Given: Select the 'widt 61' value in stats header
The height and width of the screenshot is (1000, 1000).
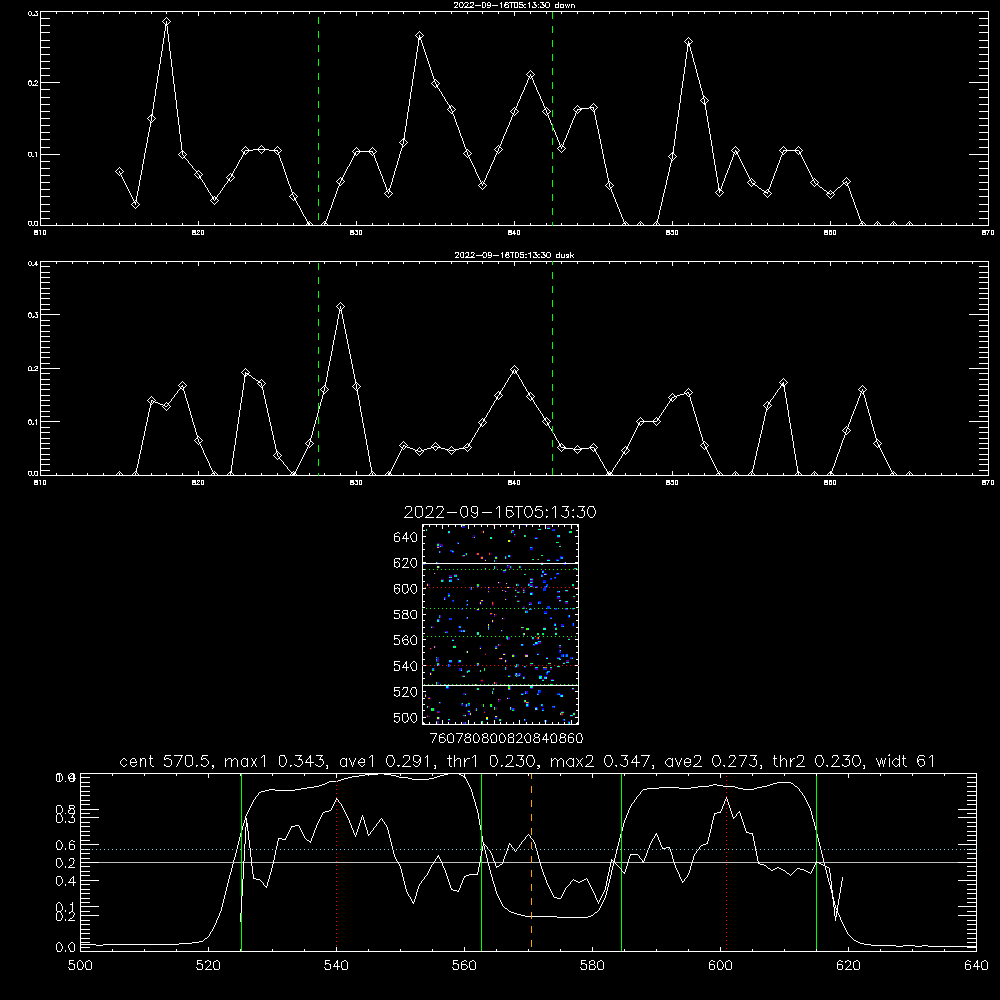Looking at the screenshot, I should coord(906,761).
